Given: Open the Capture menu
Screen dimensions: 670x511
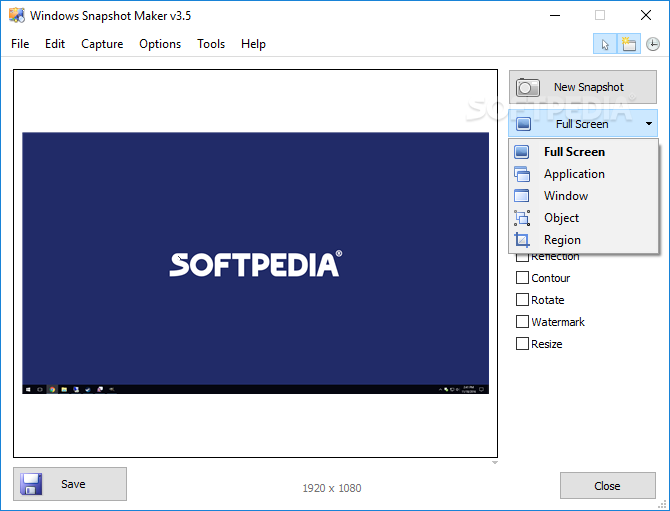Looking at the screenshot, I should 102,44.
